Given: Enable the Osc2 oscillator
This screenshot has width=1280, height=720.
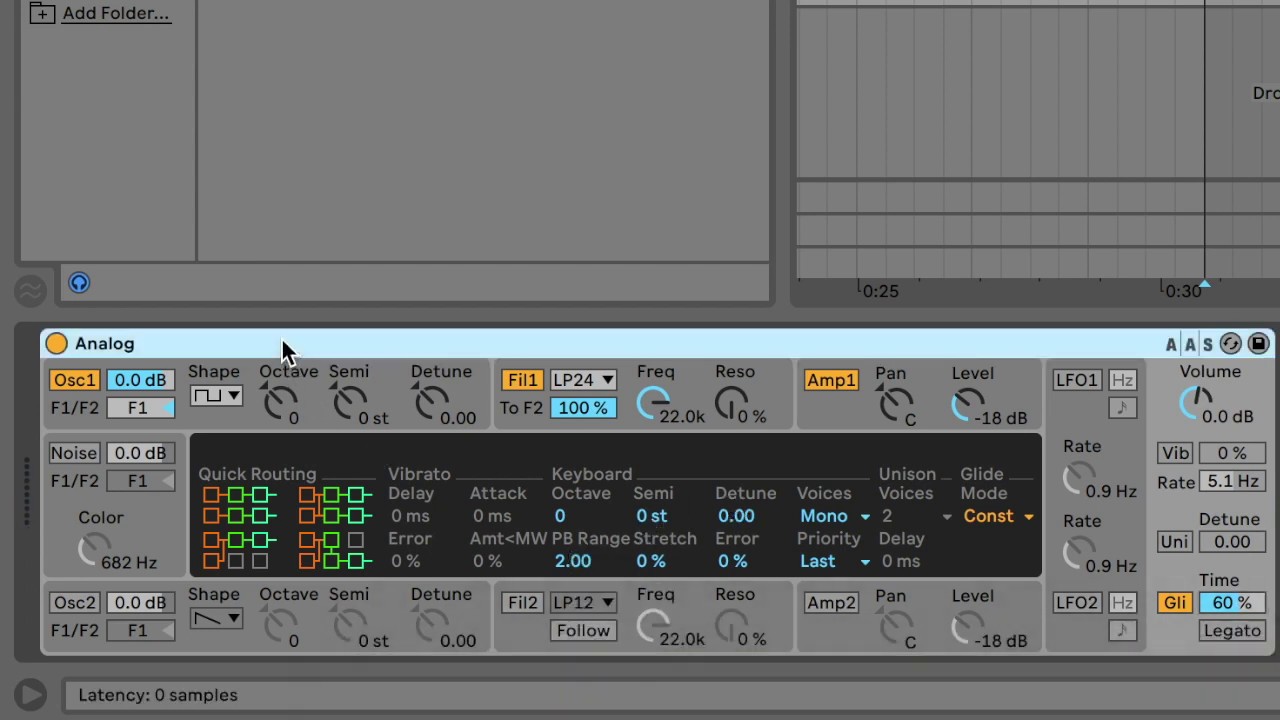Looking at the screenshot, I should click(75, 603).
